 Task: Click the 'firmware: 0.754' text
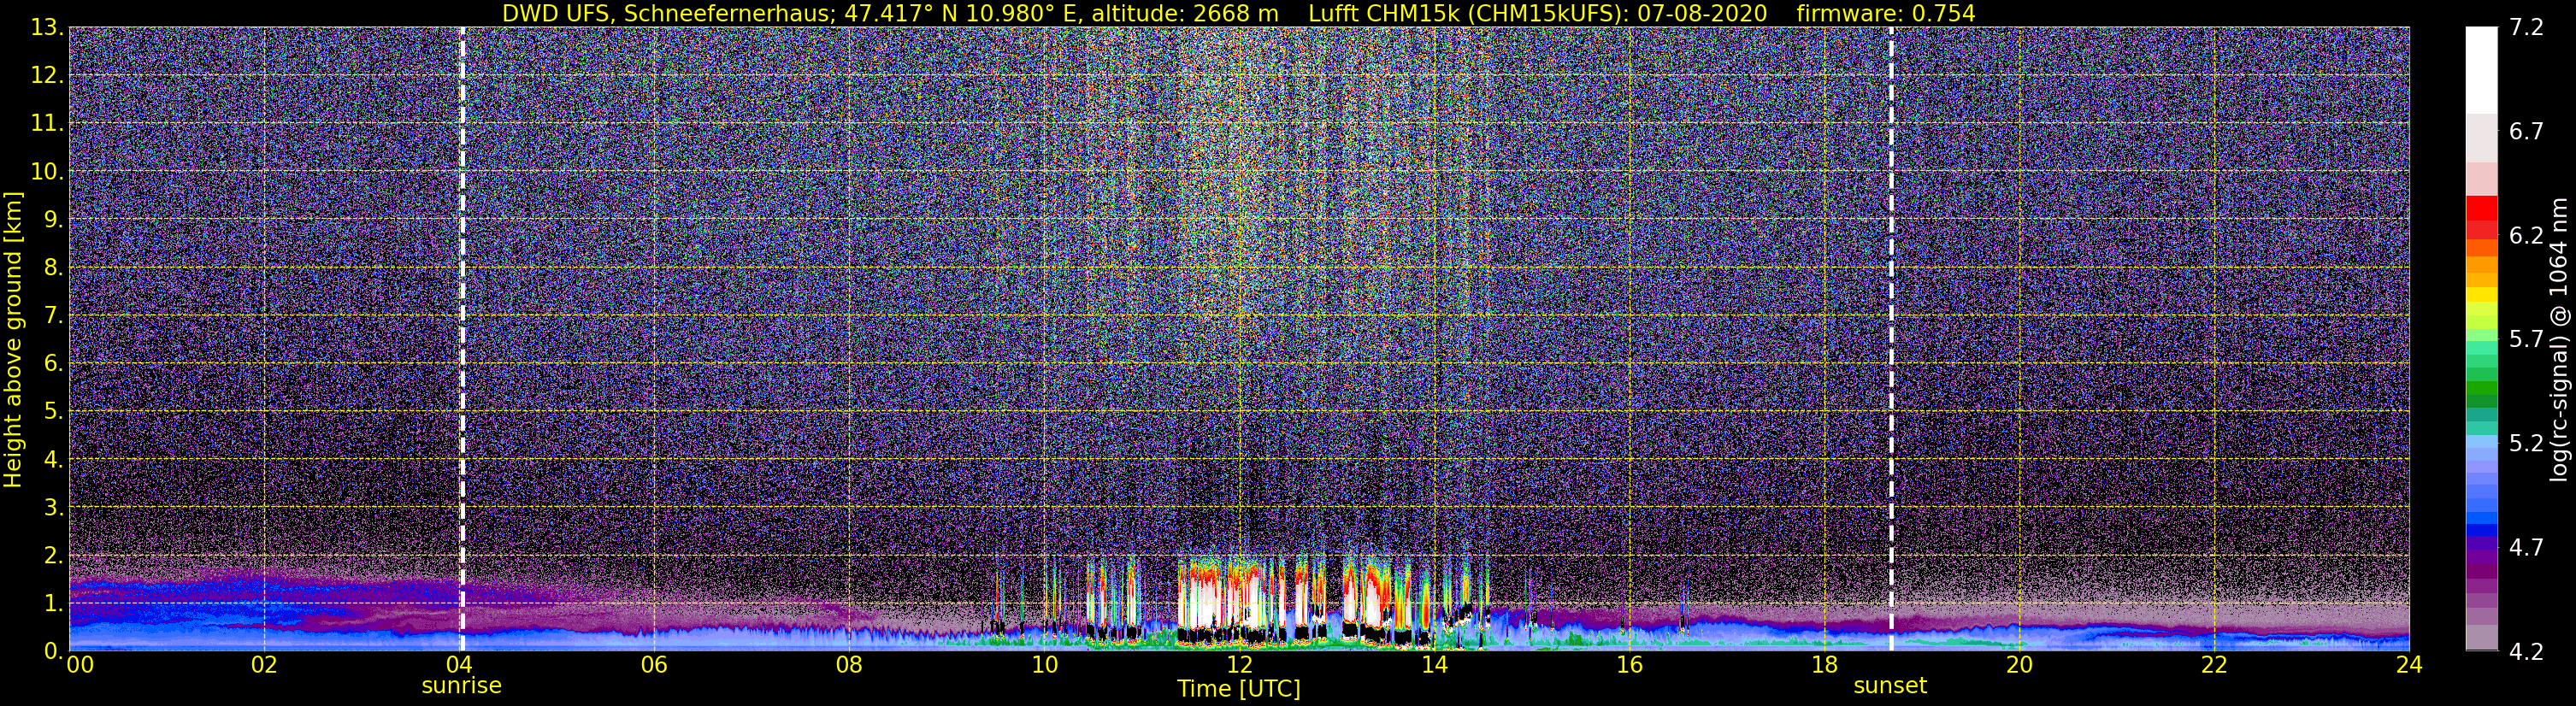click(x=1886, y=13)
